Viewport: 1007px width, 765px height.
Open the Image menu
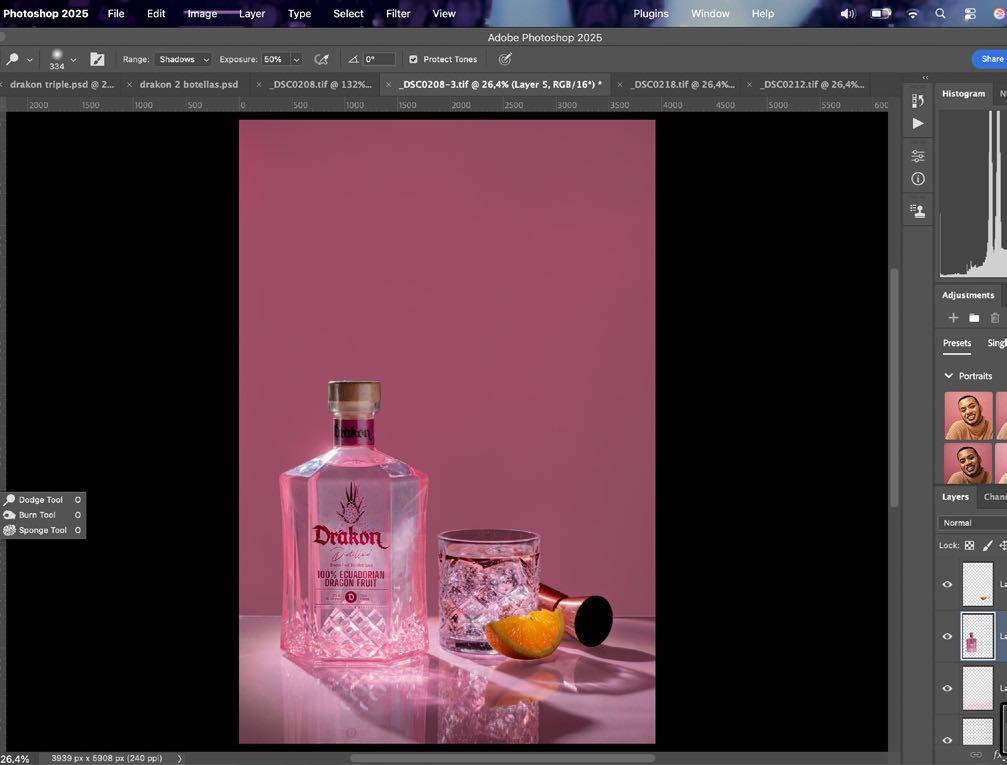click(202, 13)
